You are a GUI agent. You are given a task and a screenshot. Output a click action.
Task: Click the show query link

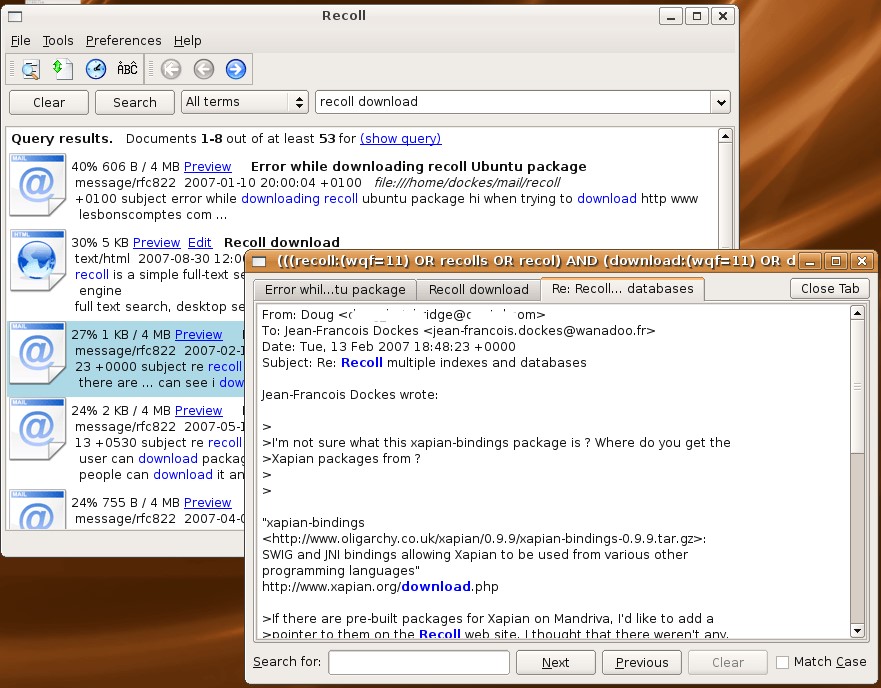[400, 139]
